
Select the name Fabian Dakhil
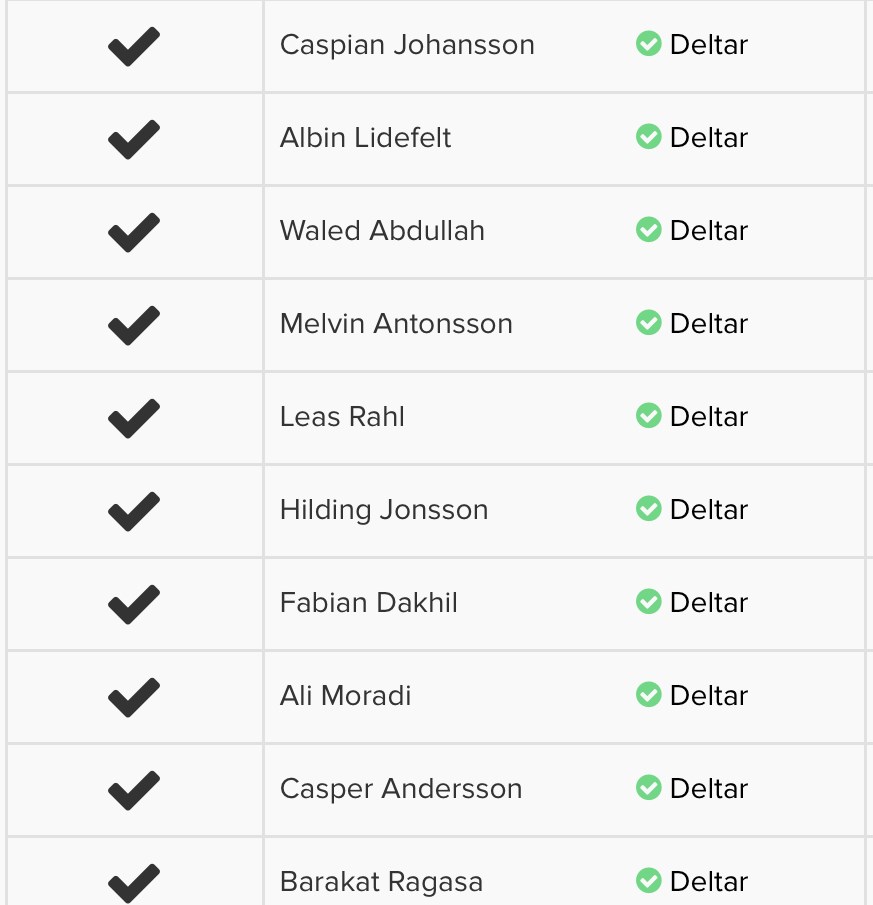[369, 603]
